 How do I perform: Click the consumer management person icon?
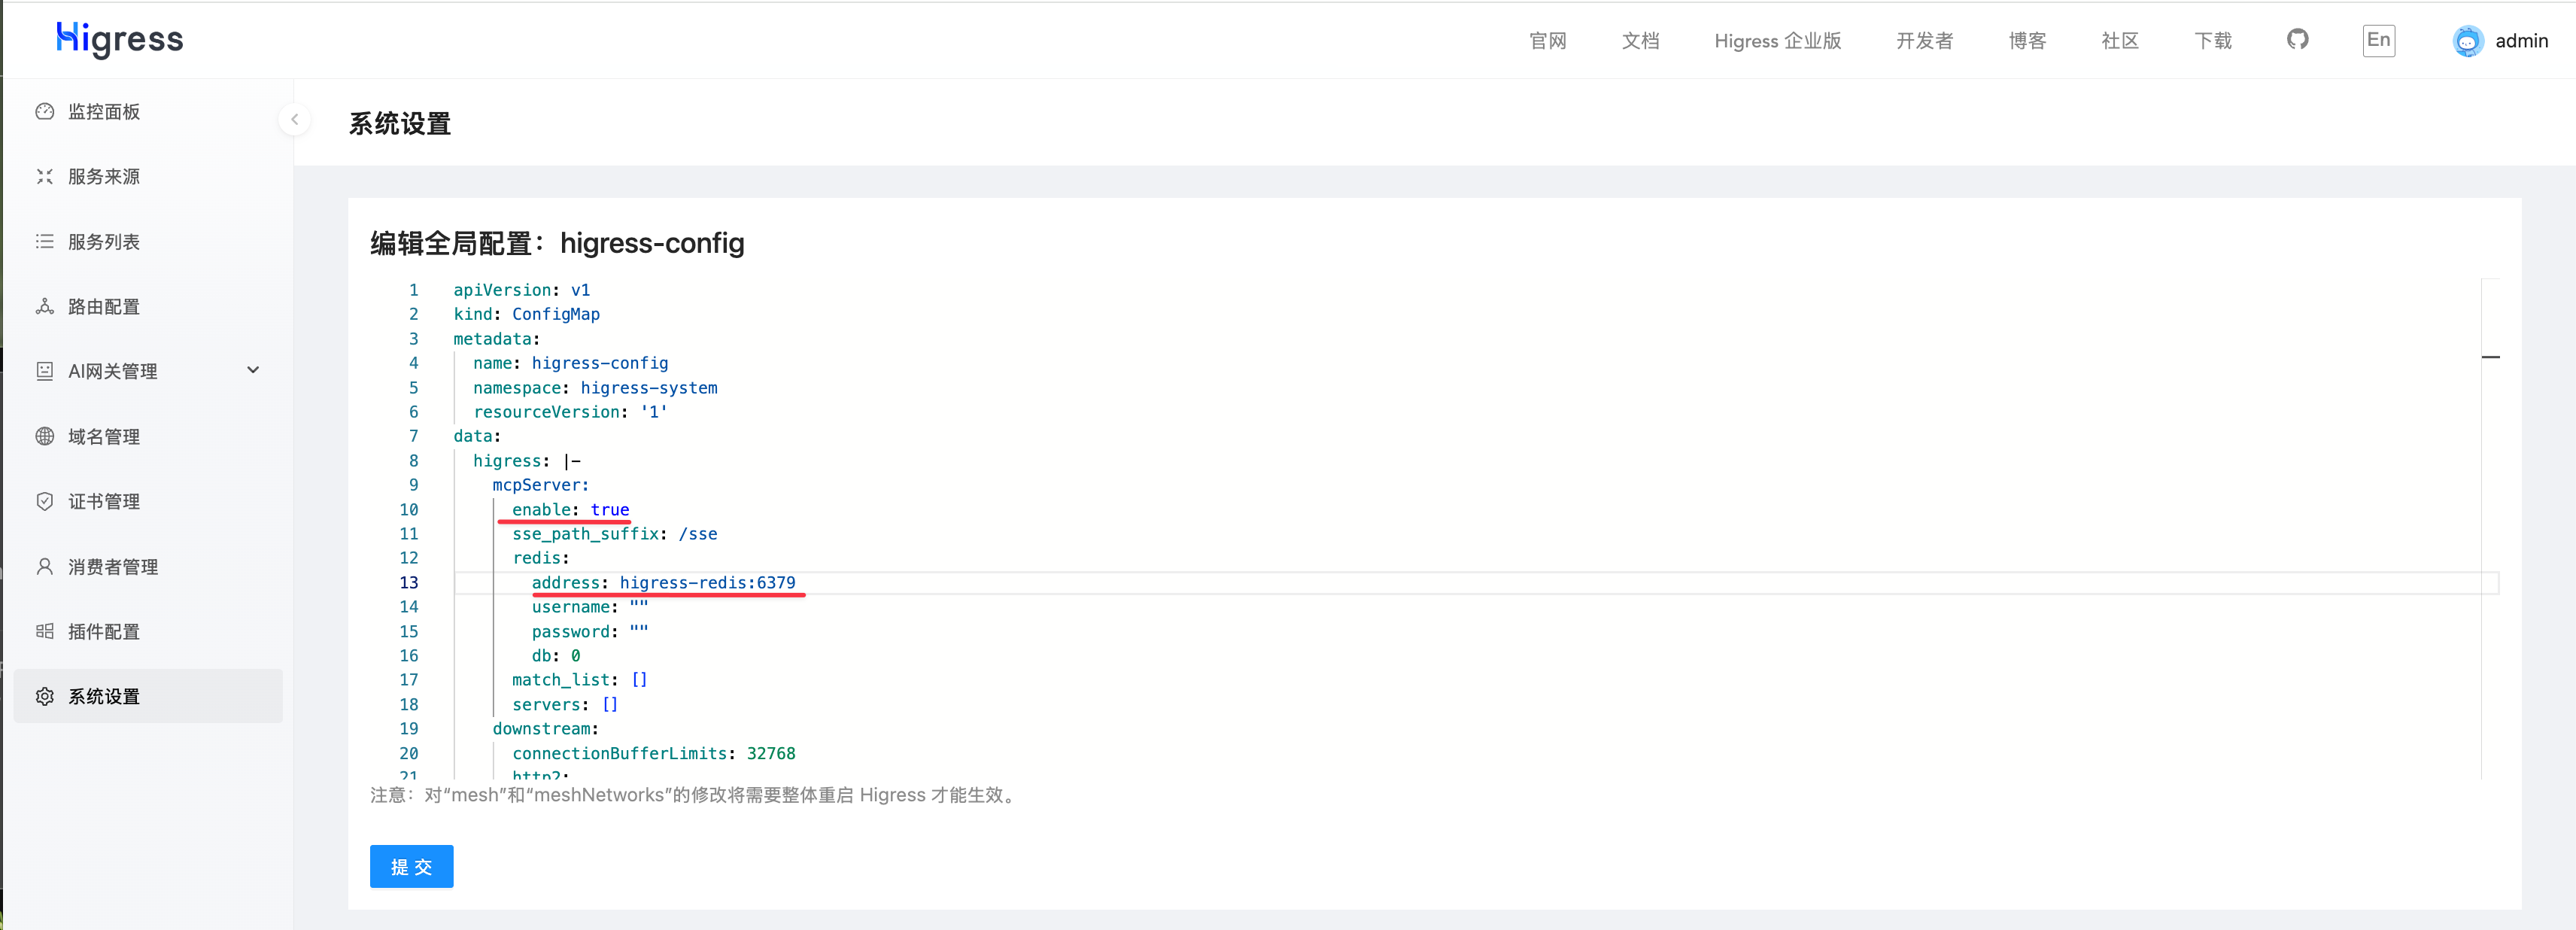(45, 567)
